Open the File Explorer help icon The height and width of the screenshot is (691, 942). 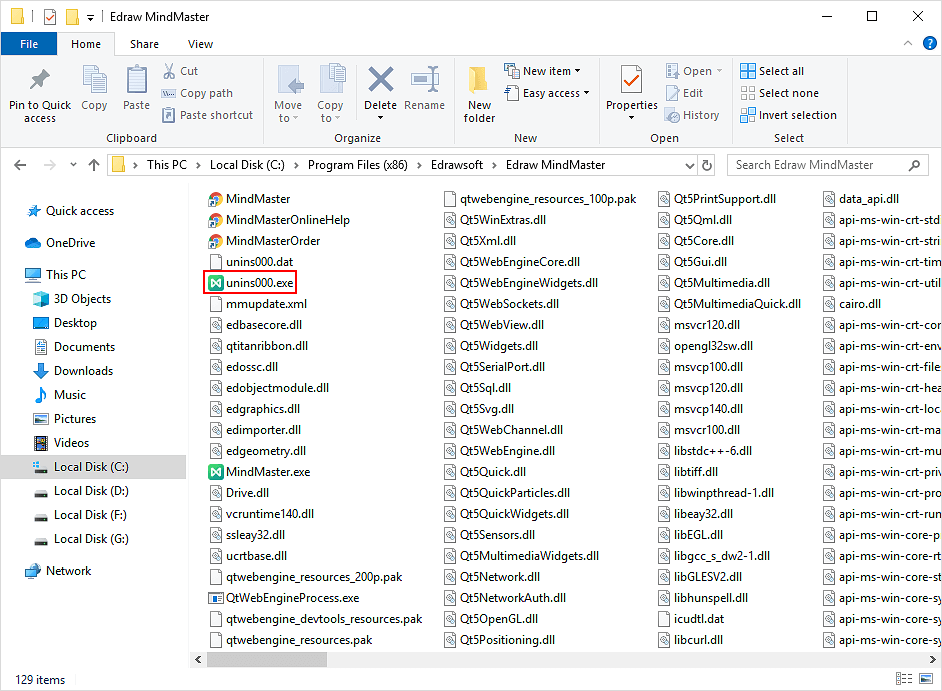929,43
